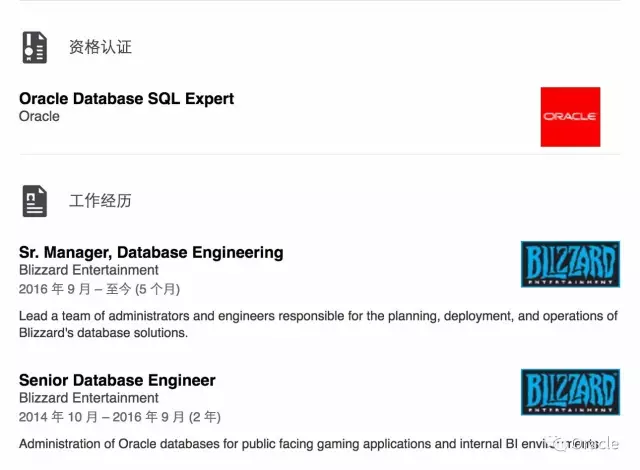Open Blizzard Entertainment under Senior Database Engineer
The image size is (640, 470).
pyautogui.click(x=89, y=398)
